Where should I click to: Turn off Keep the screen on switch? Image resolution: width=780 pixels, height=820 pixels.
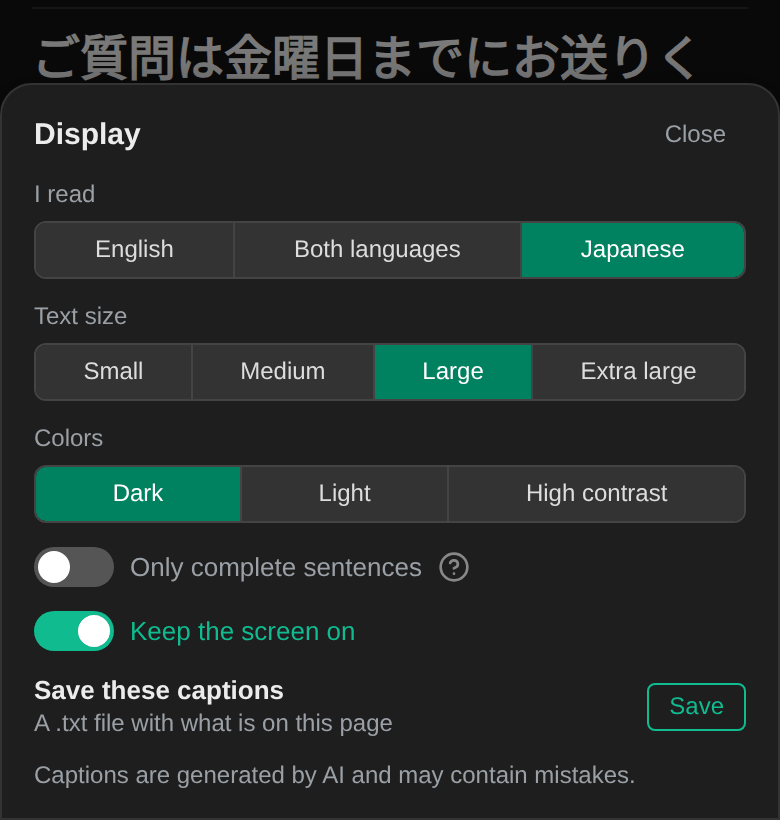tap(74, 631)
